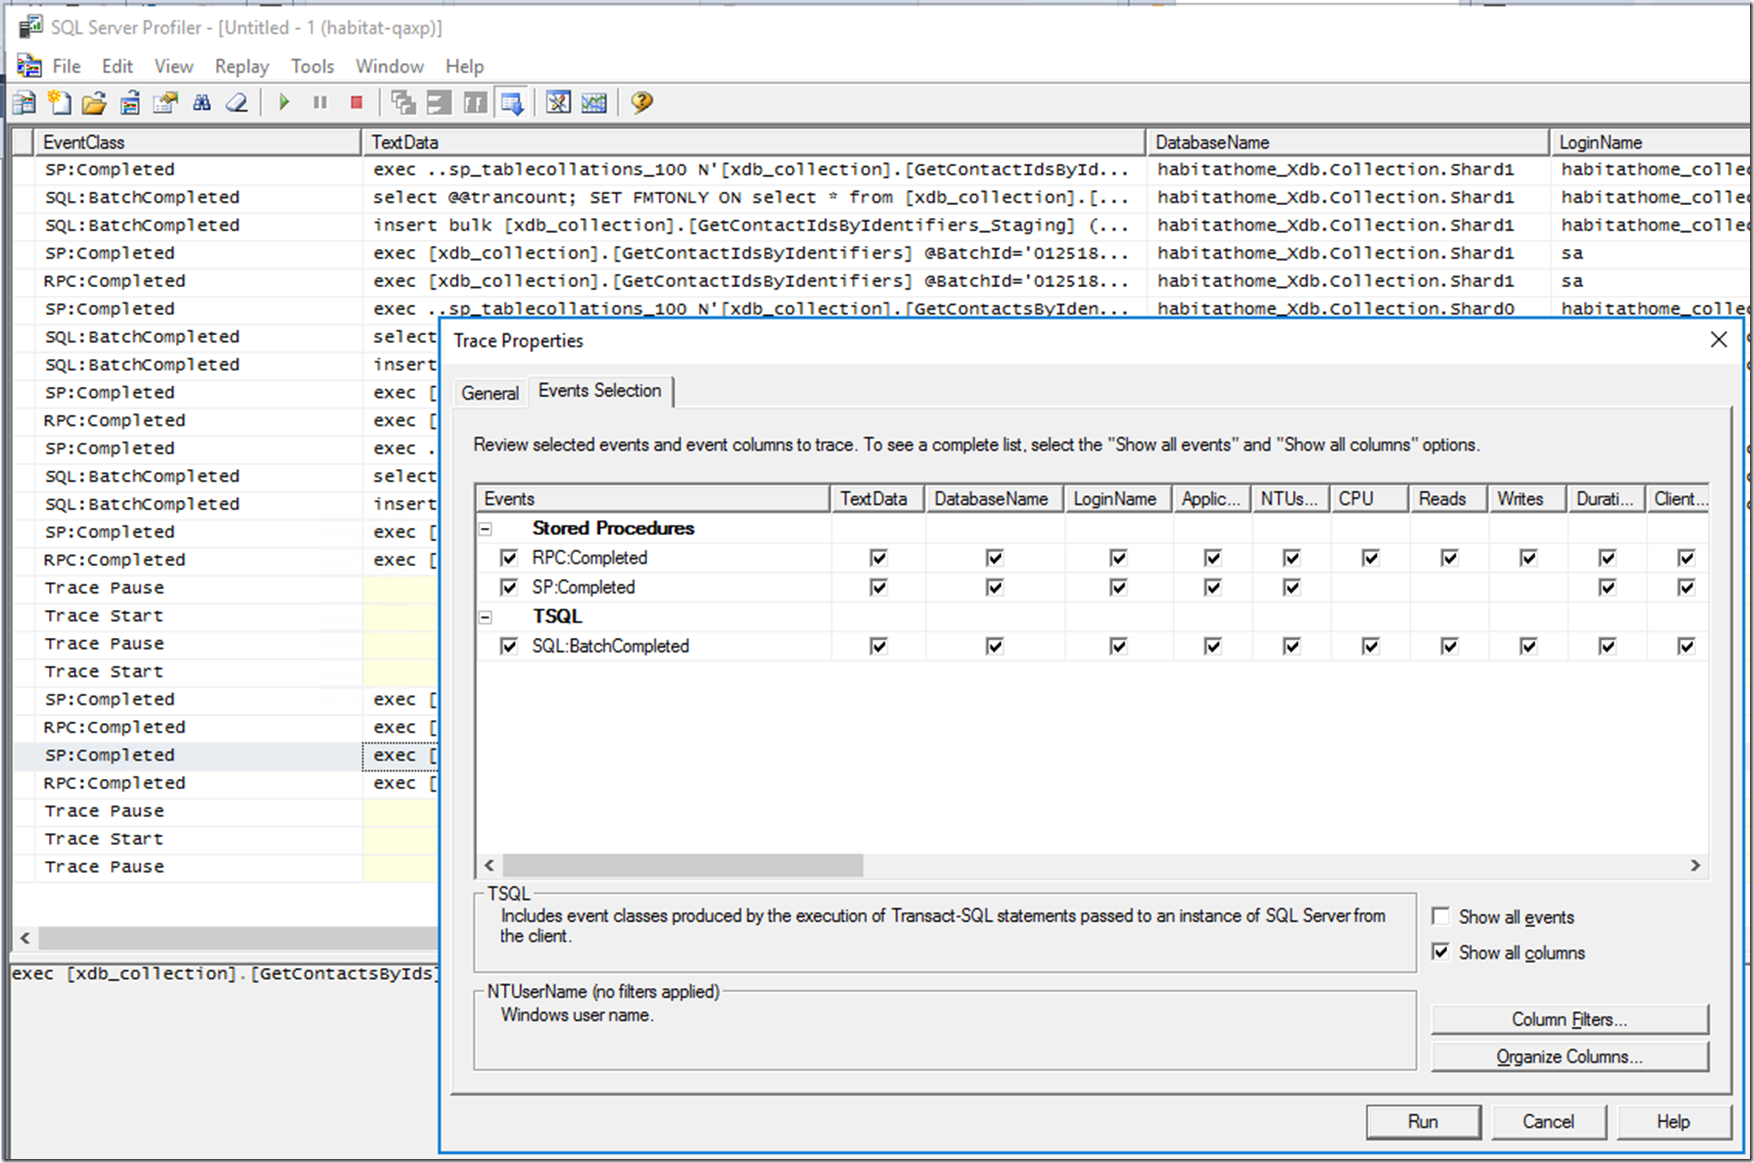The height and width of the screenshot is (1163, 1754).
Task: Toggle the Auto Scroll Window toolbar icon
Action: pos(512,103)
